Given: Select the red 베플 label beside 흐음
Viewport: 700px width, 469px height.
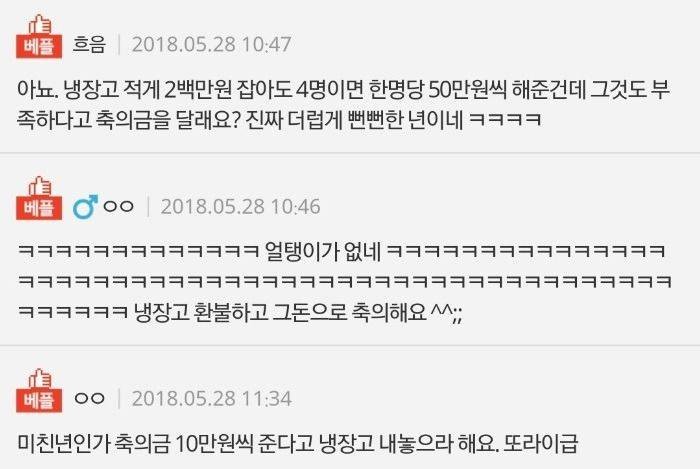Looking at the screenshot, I should pos(39,46).
